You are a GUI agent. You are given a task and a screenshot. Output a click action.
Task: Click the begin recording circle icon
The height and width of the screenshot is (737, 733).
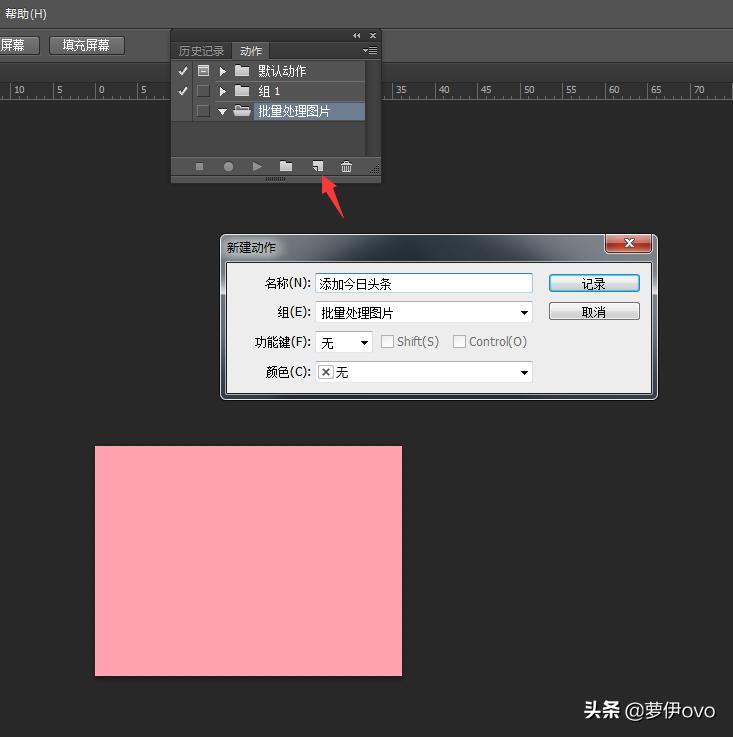tap(228, 167)
